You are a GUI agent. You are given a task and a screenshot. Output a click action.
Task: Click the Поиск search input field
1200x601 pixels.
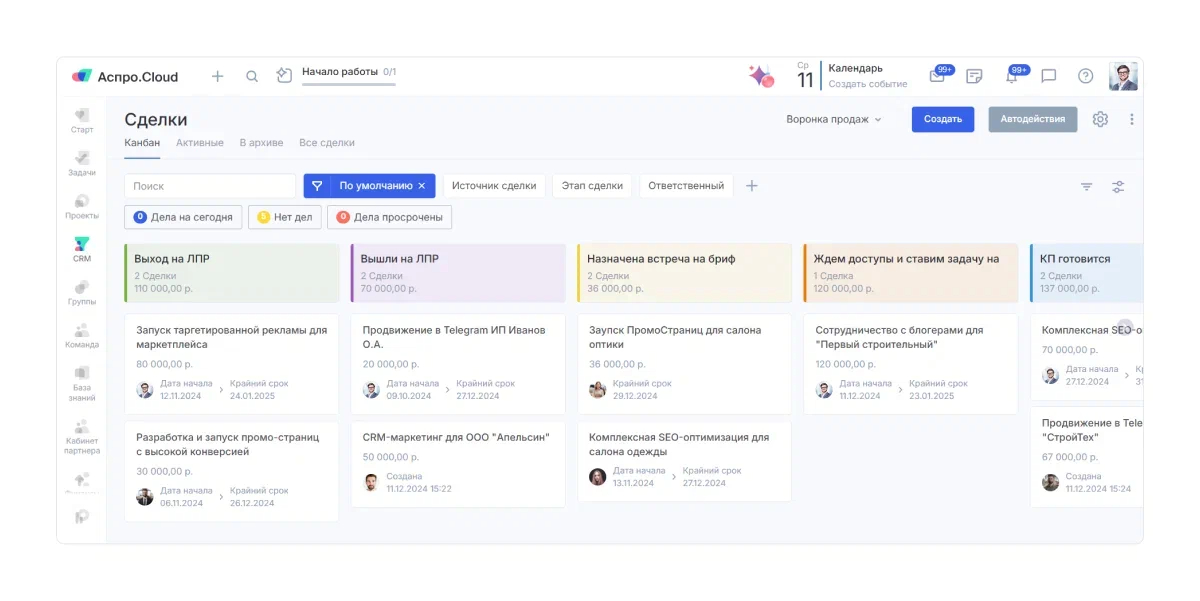pyautogui.click(x=210, y=186)
